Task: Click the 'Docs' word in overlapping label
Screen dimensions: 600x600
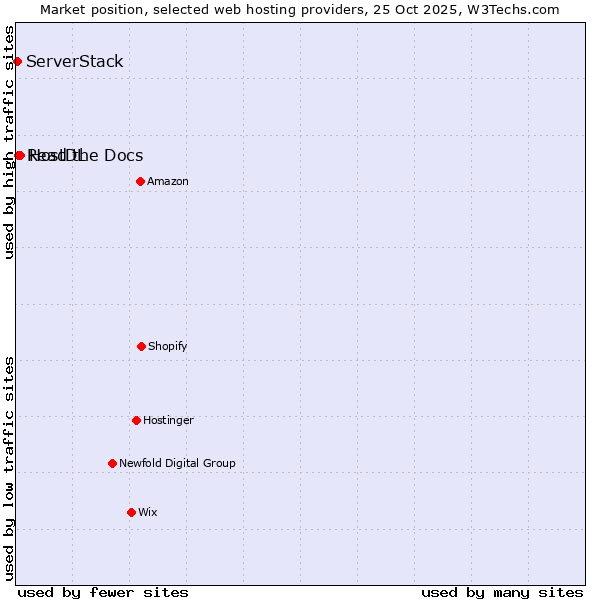Action: tap(123, 155)
